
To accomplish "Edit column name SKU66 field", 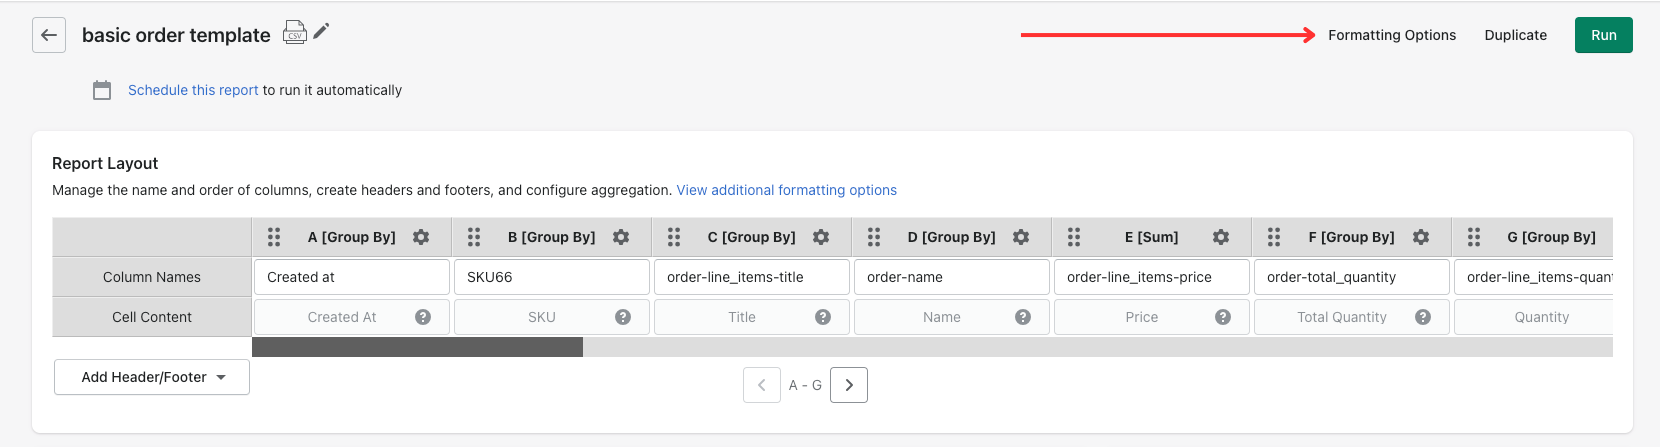I will click(x=552, y=277).
